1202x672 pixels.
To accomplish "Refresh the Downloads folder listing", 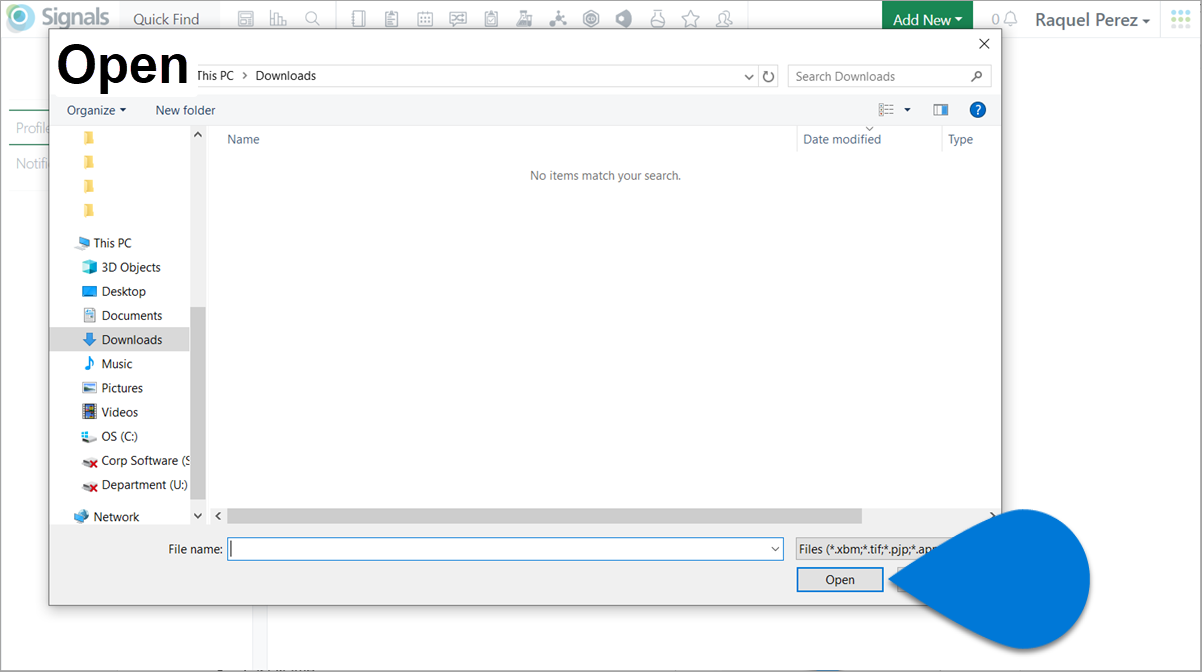I will [768, 76].
